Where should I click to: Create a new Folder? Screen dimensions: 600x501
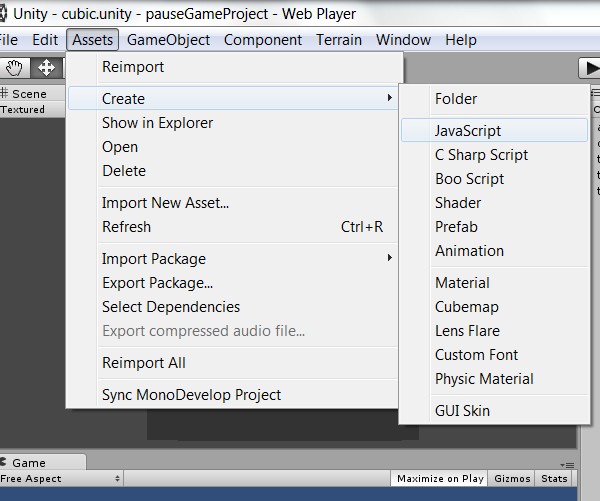click(x=494, y=99)
